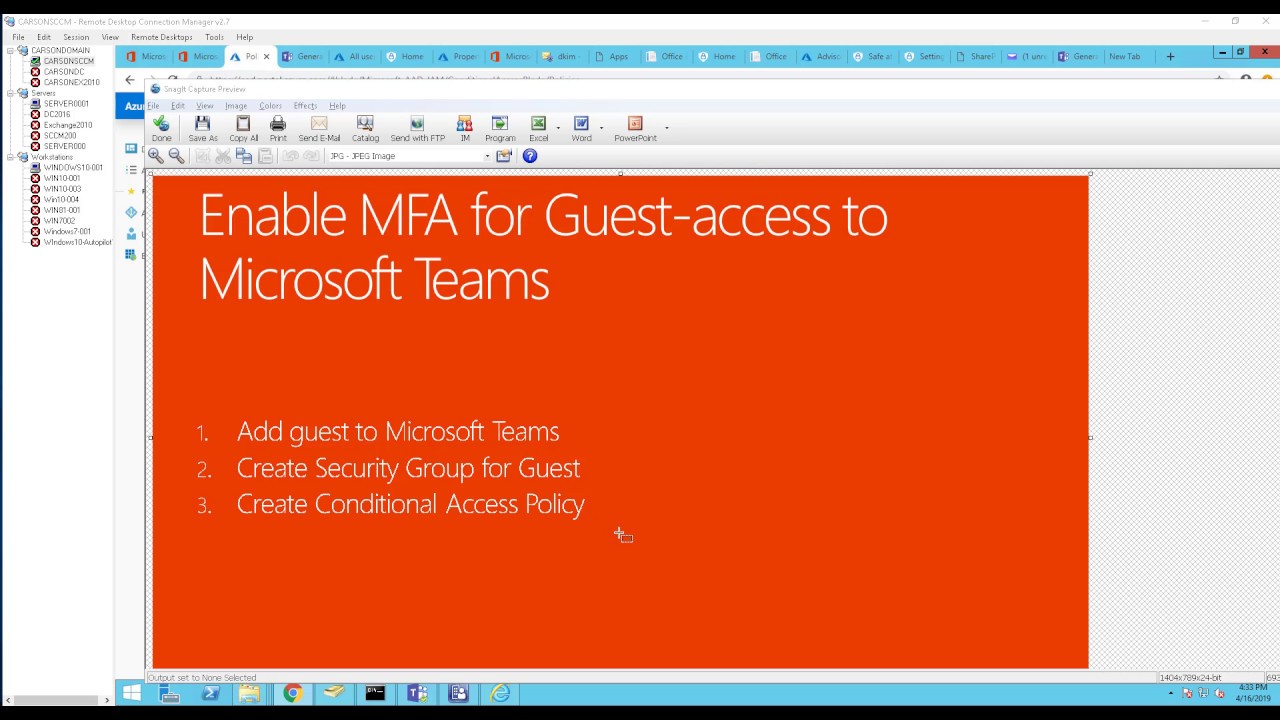Select CARSONSCCM in the server tree
Image resolution: width=1280 pixels, height=720 pixels.
click(68, 61)
